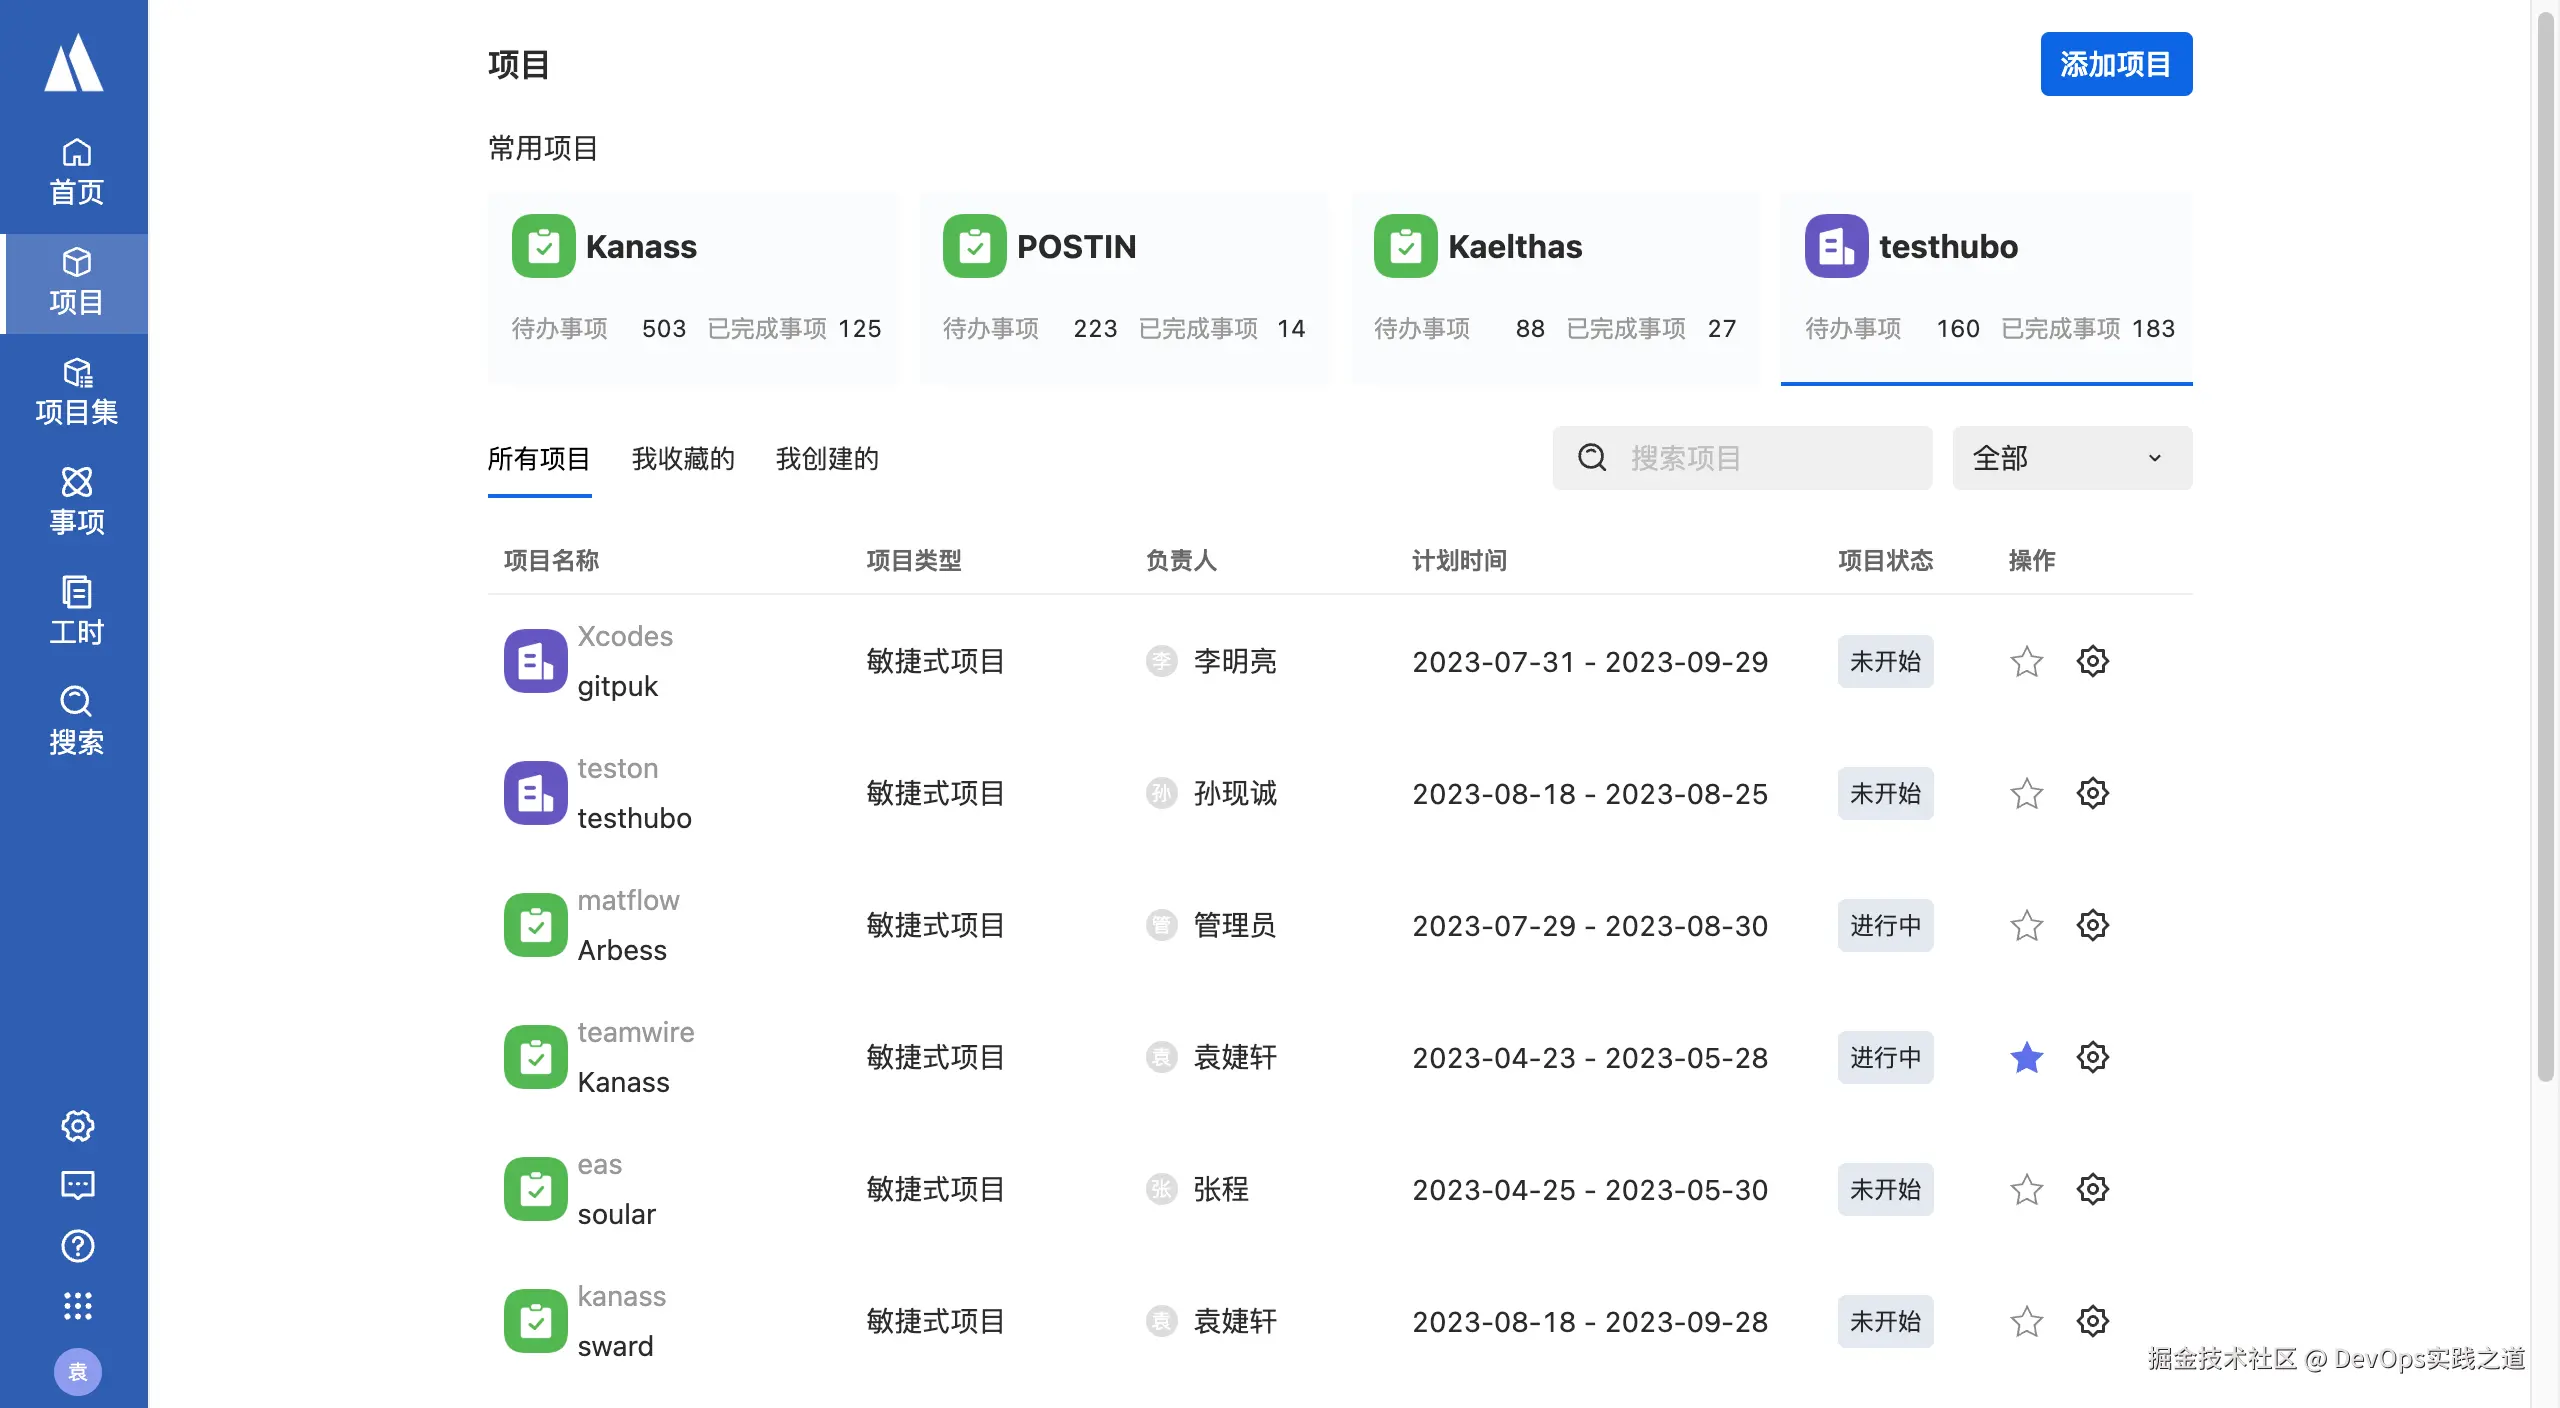Switch to 我创建的 tab

(827, 459)
